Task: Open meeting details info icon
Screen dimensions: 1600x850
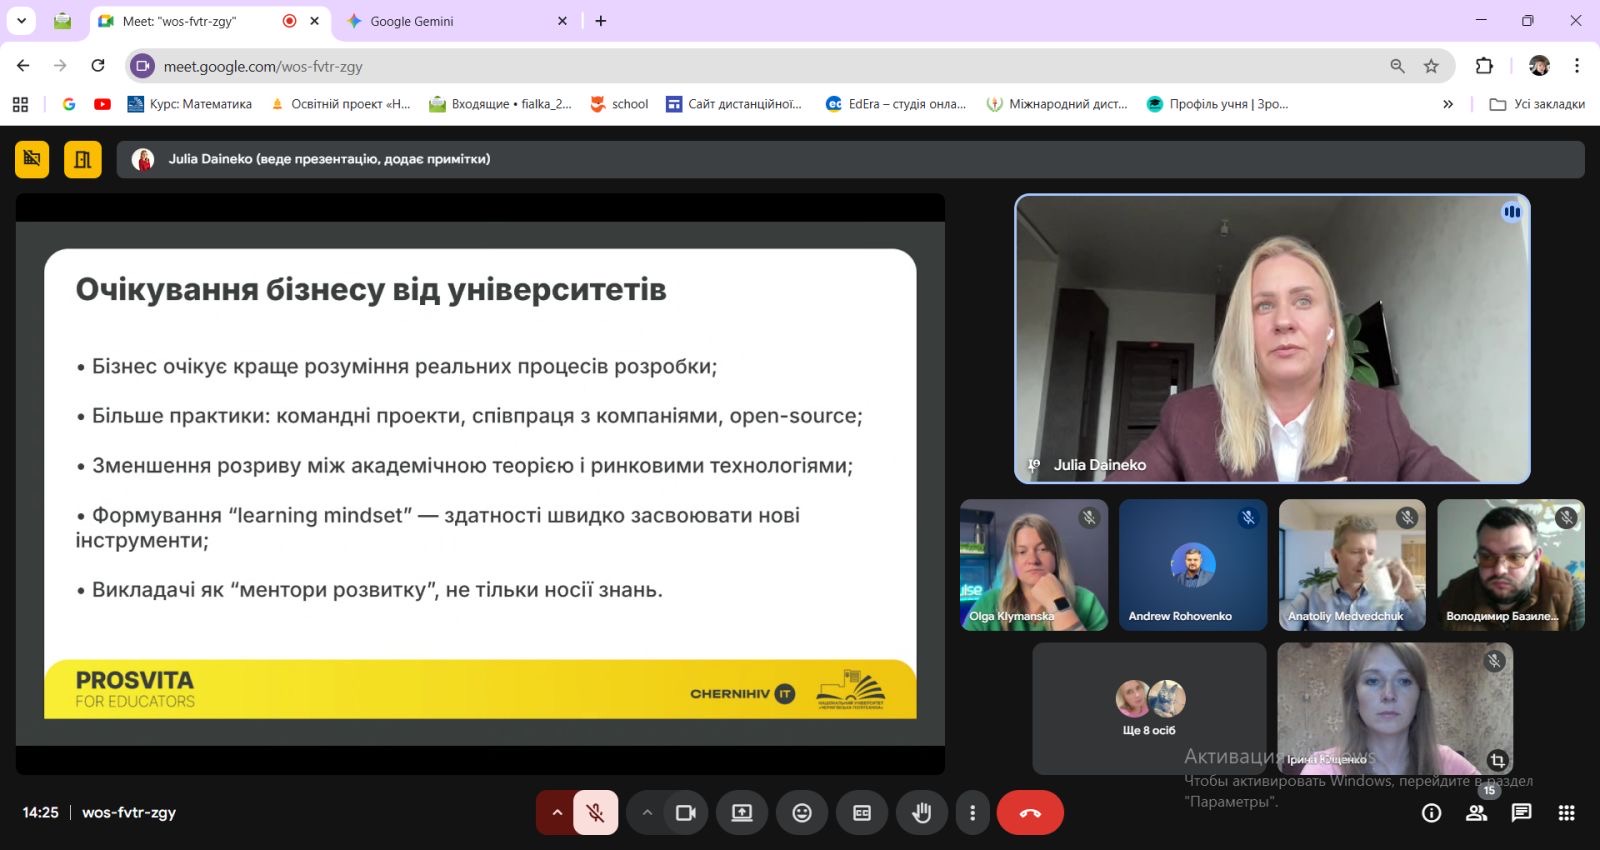Action: [1431, 813]
